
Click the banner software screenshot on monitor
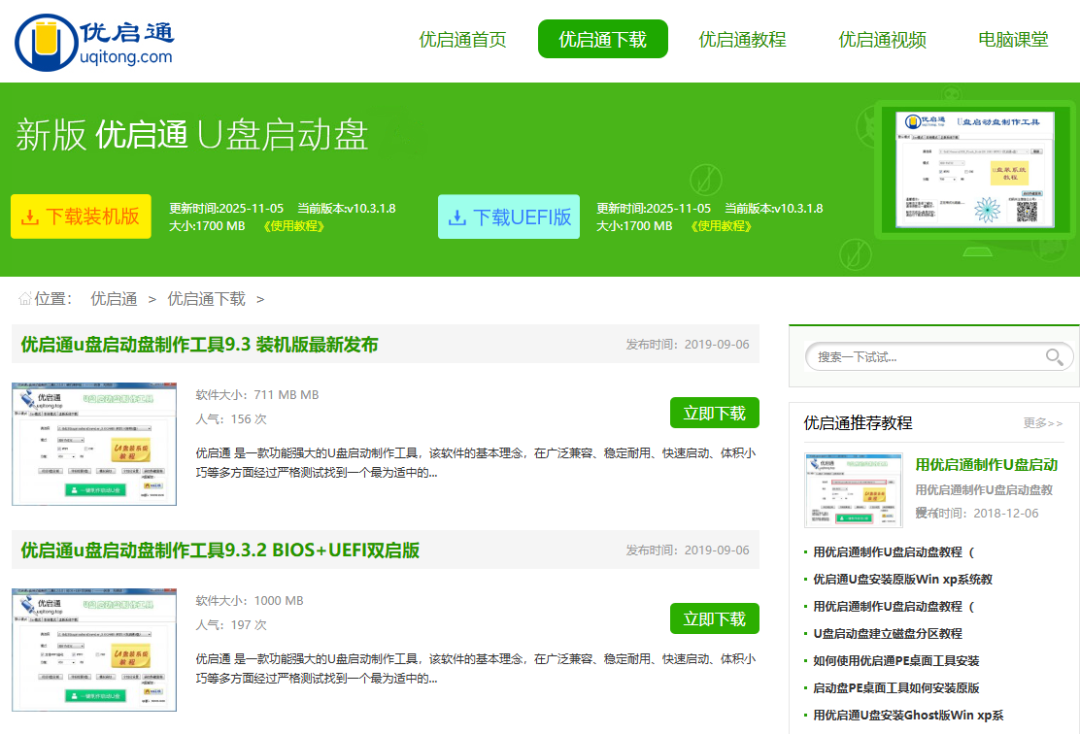(975, 169)
